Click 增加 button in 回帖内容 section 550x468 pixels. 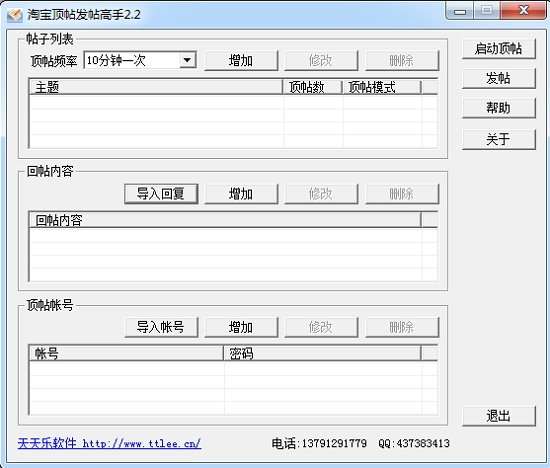coord(241,193)
